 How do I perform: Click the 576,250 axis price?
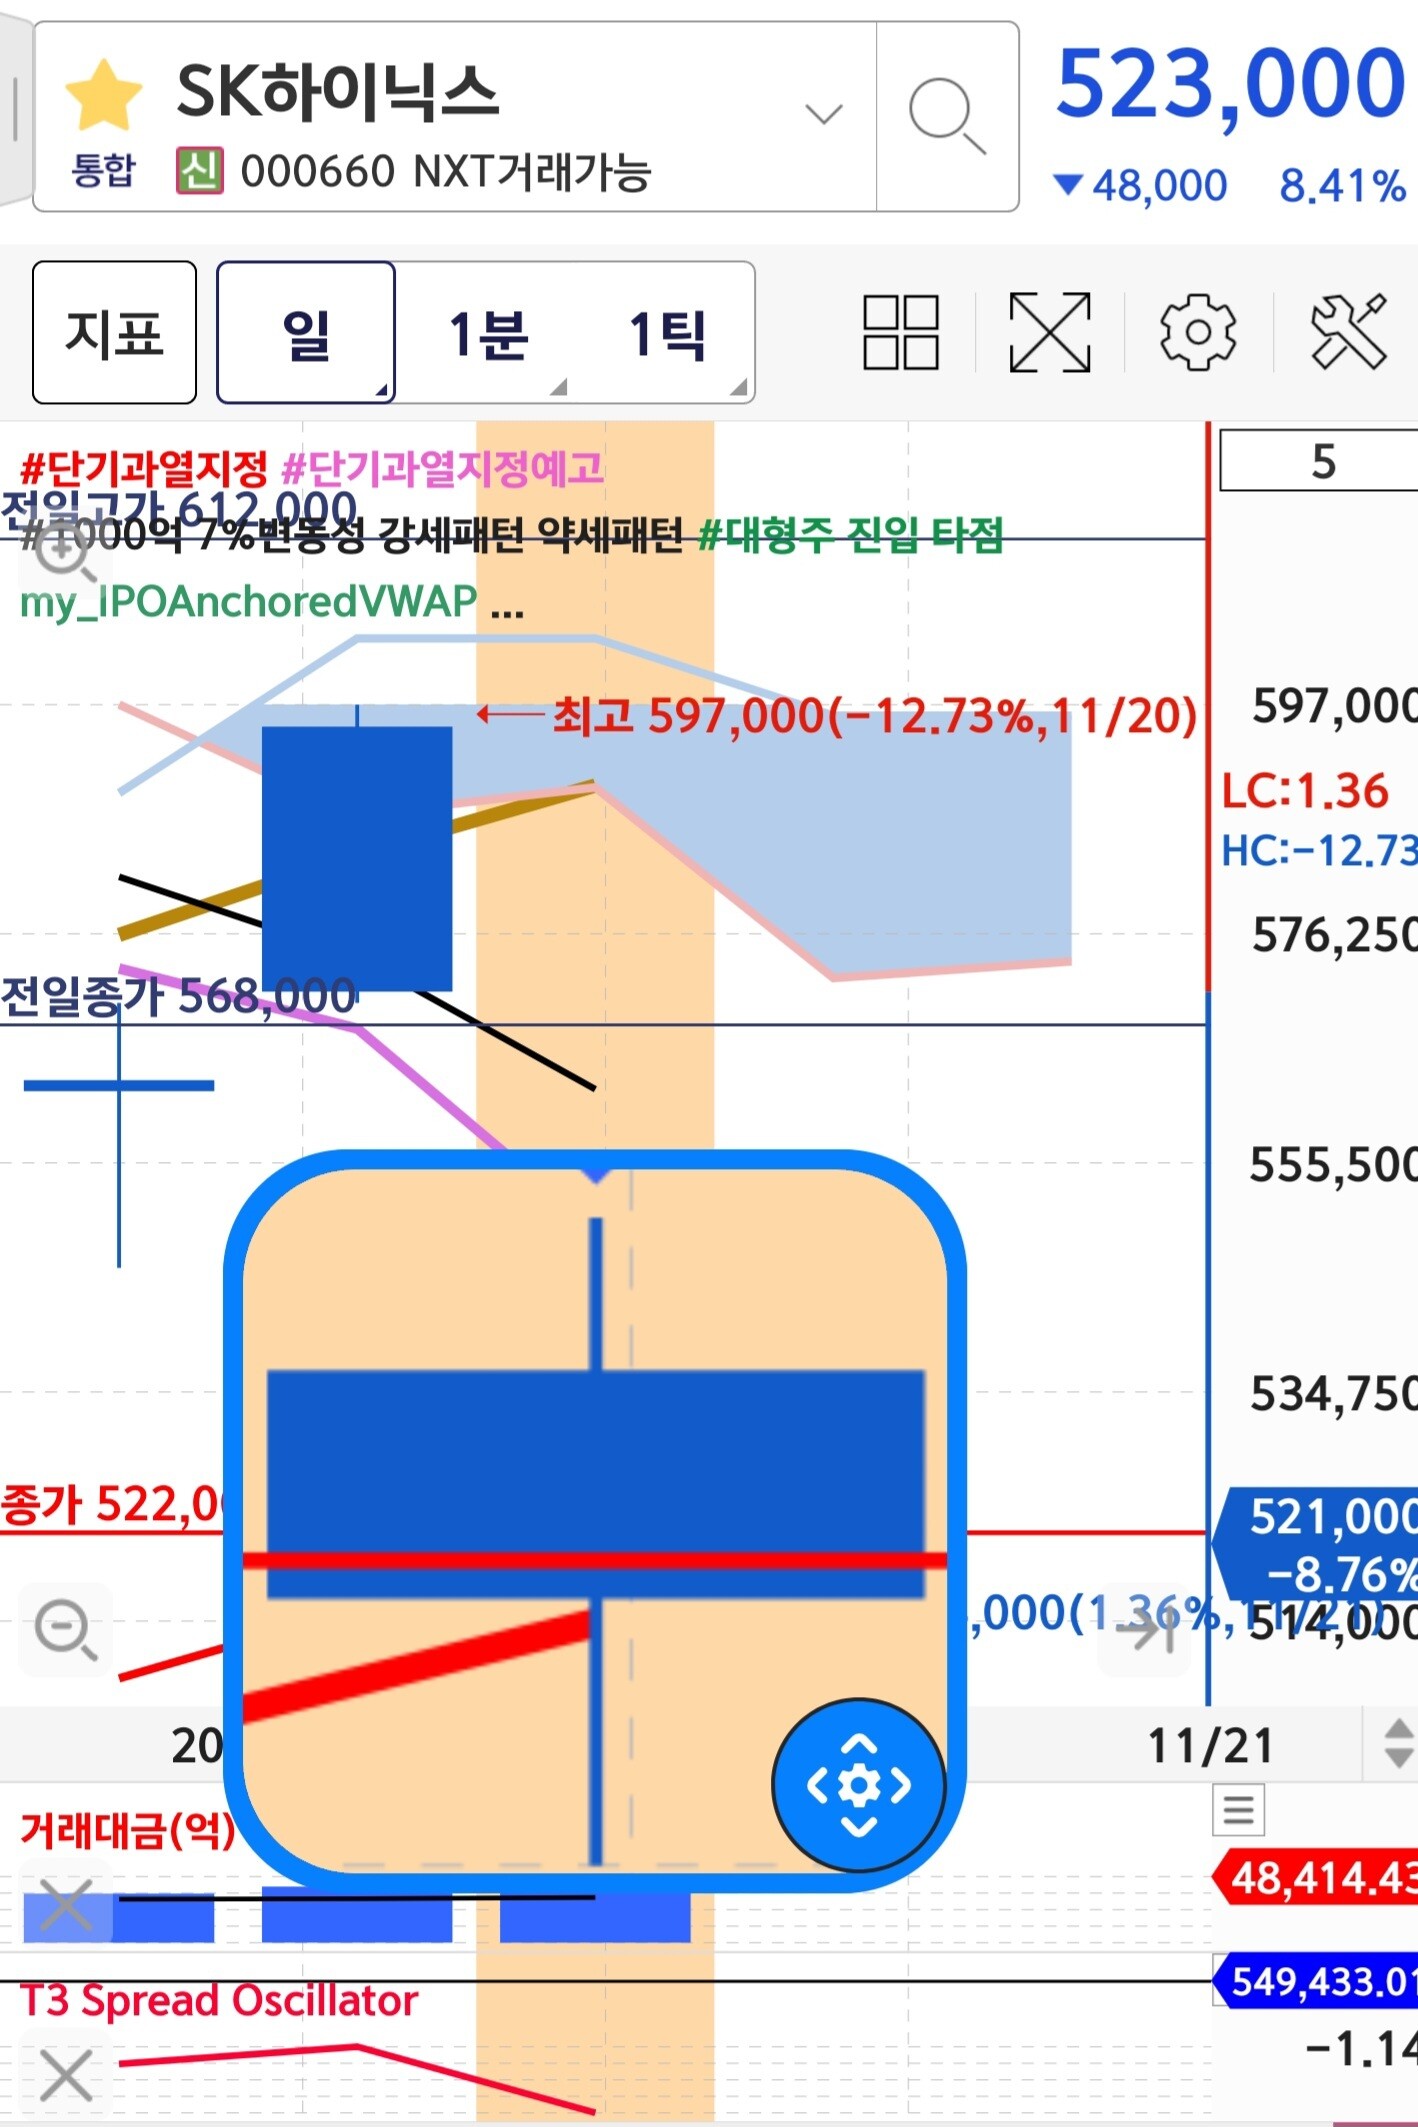tap(1335, 936)
